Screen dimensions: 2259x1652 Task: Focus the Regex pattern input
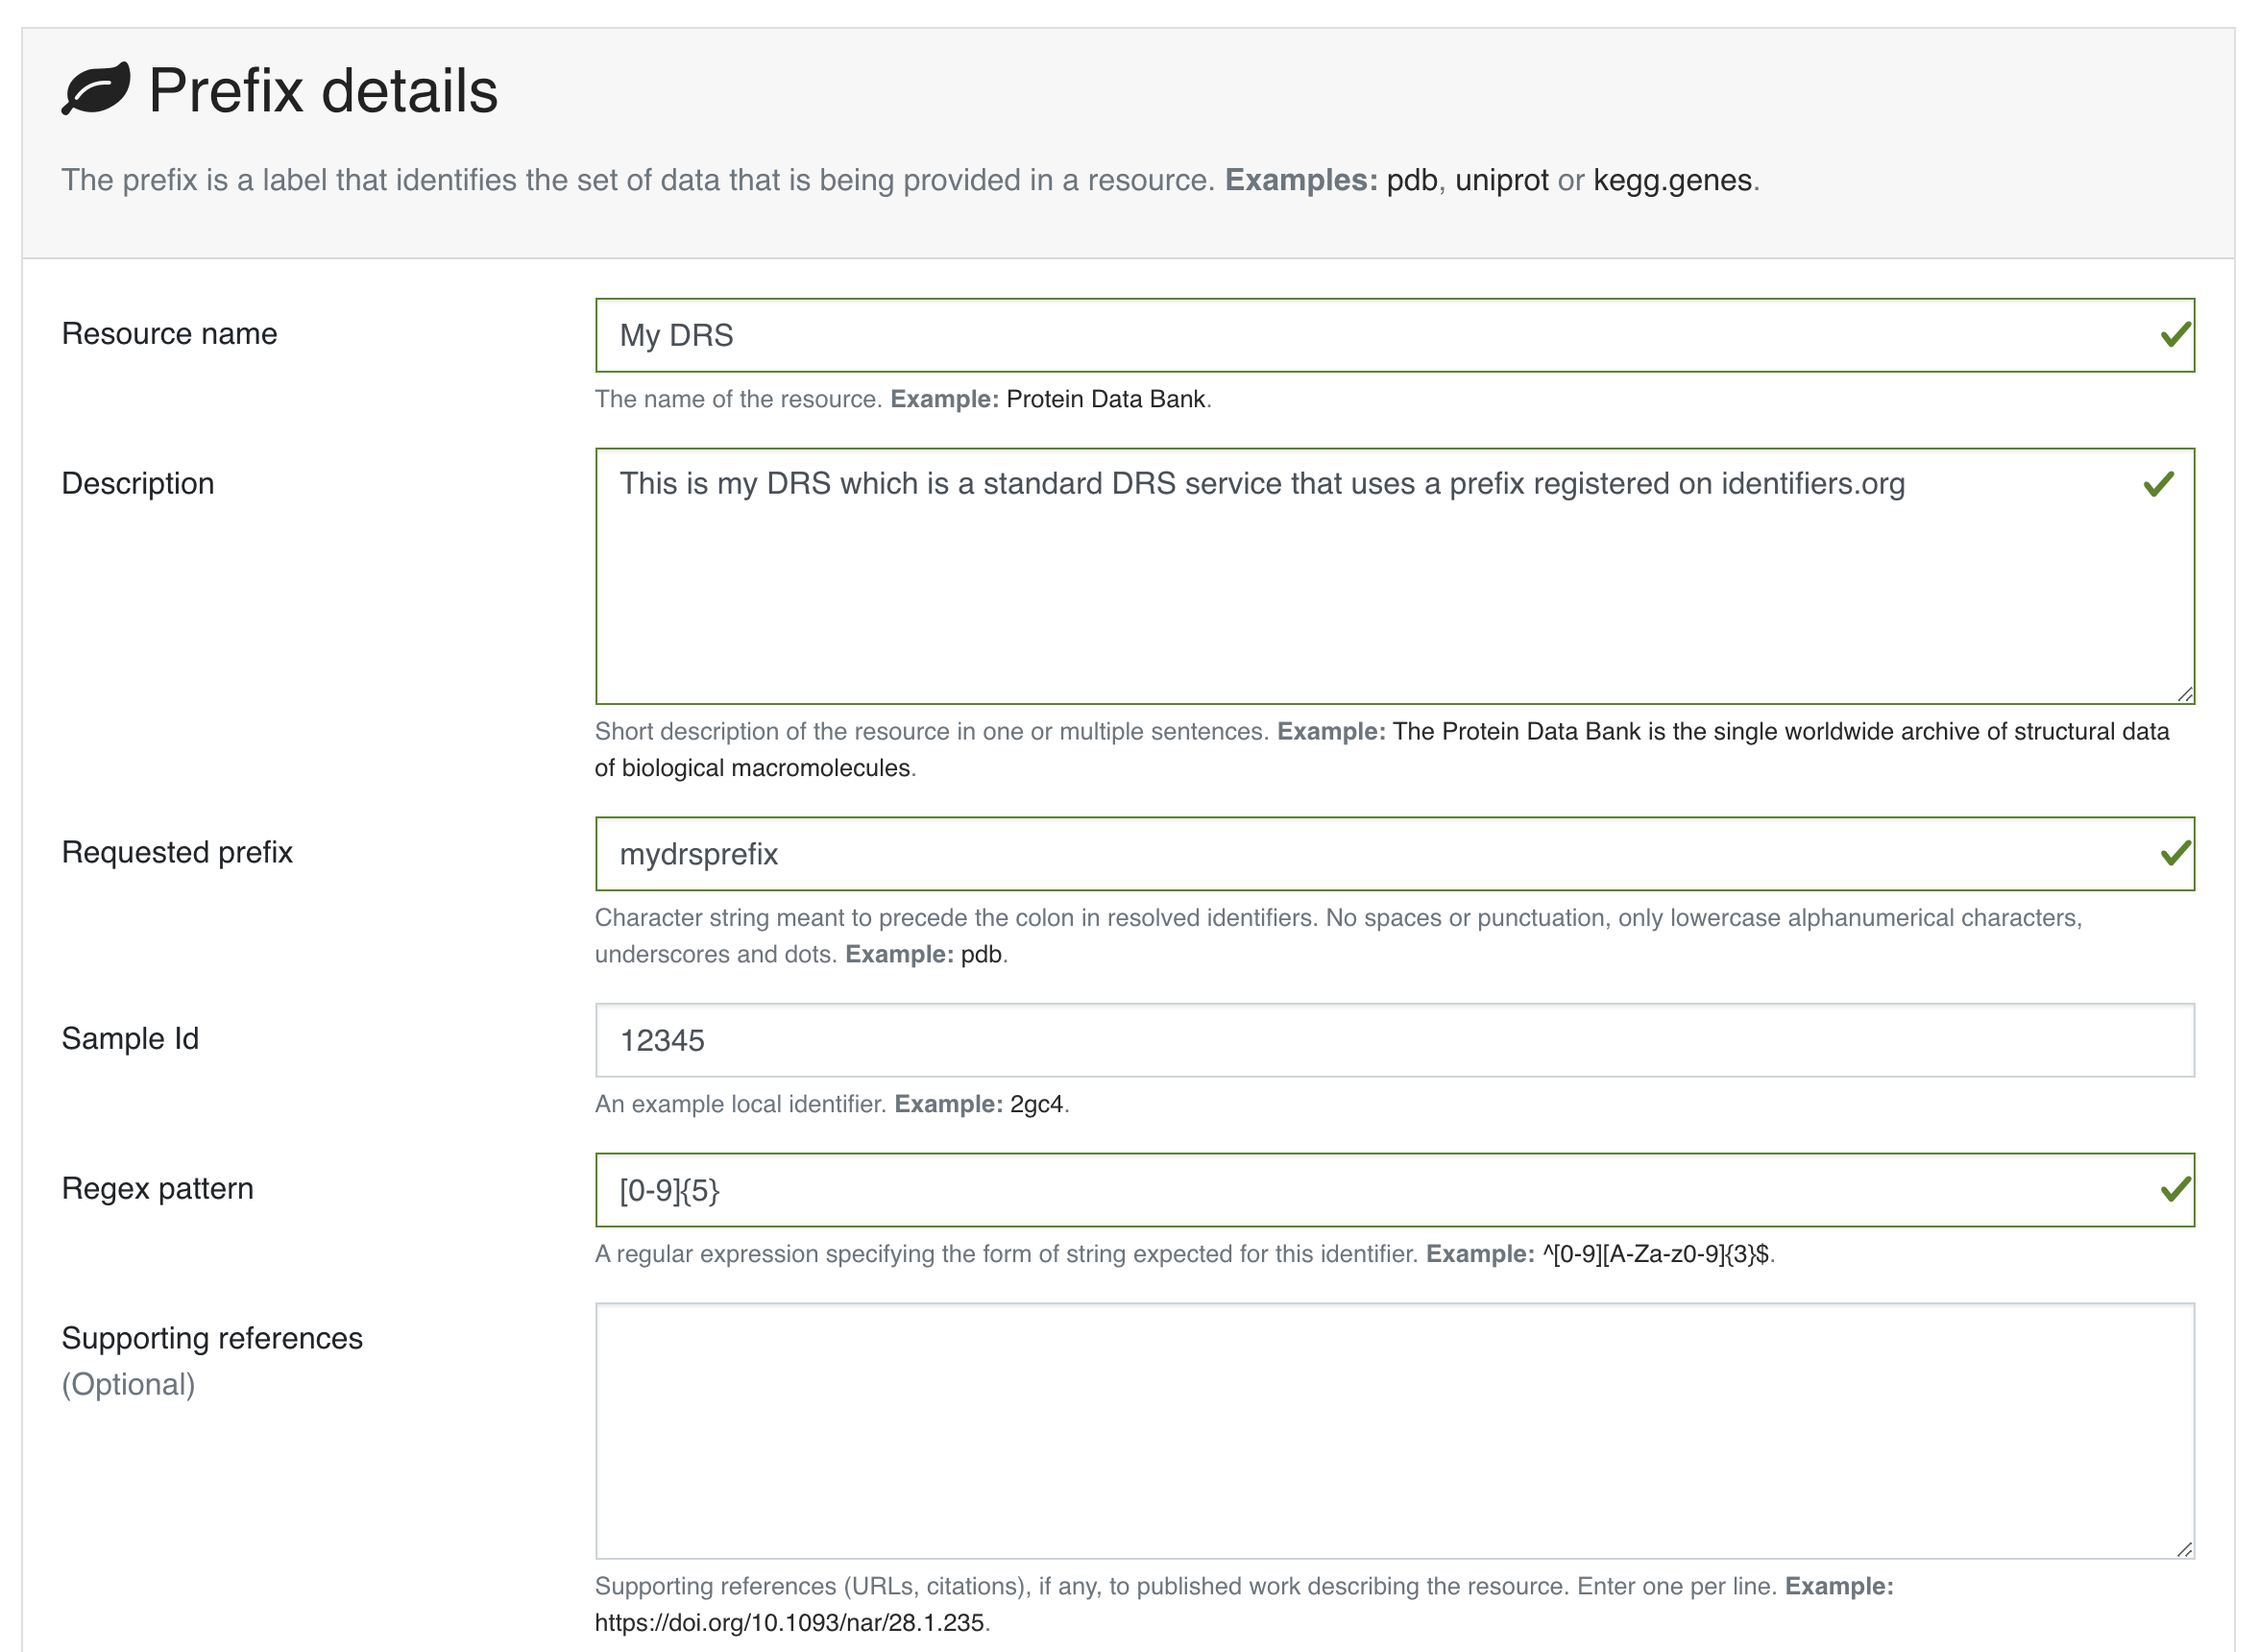tap(1300, 1189)
